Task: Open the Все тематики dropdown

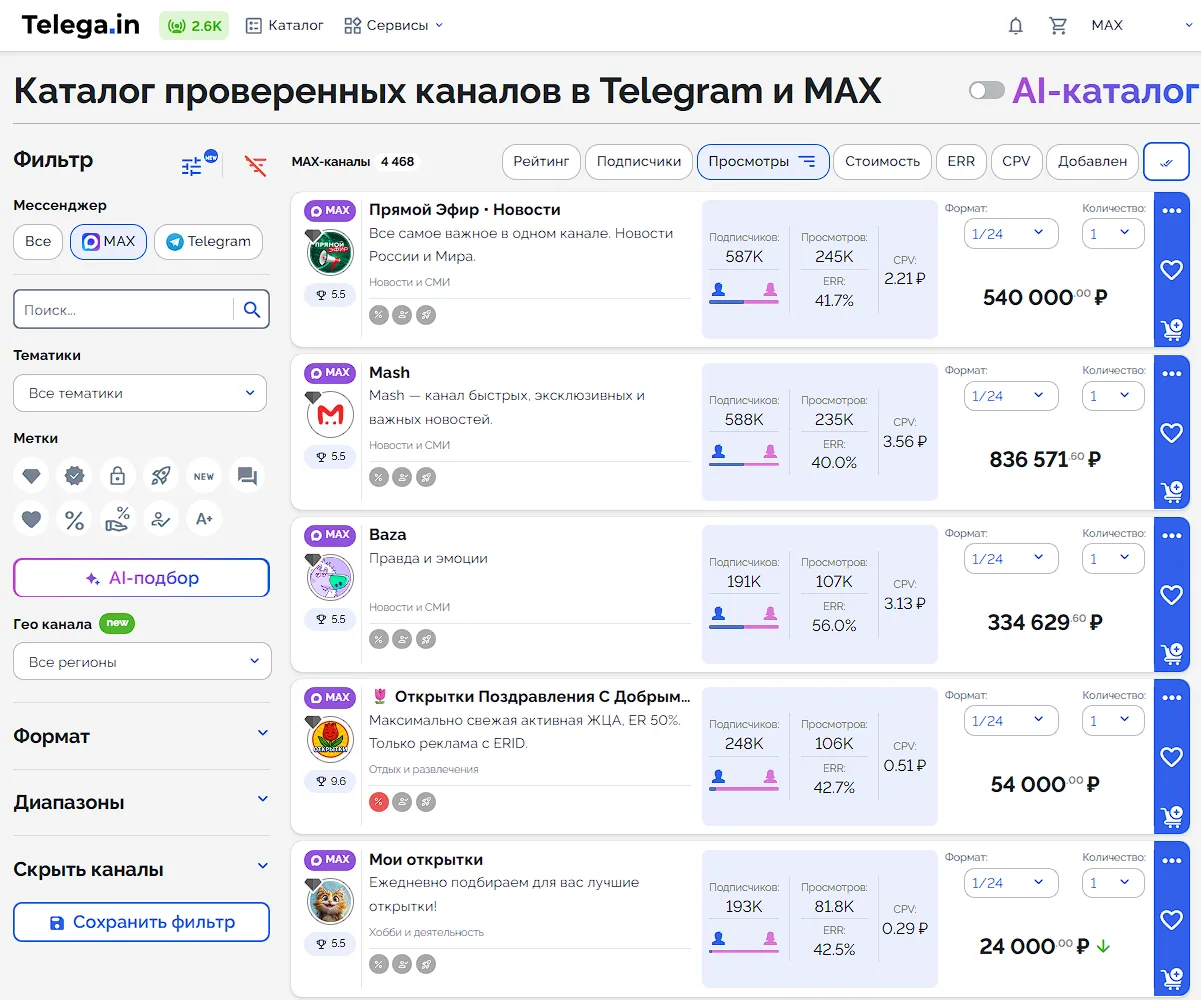Action: point(140,393)
